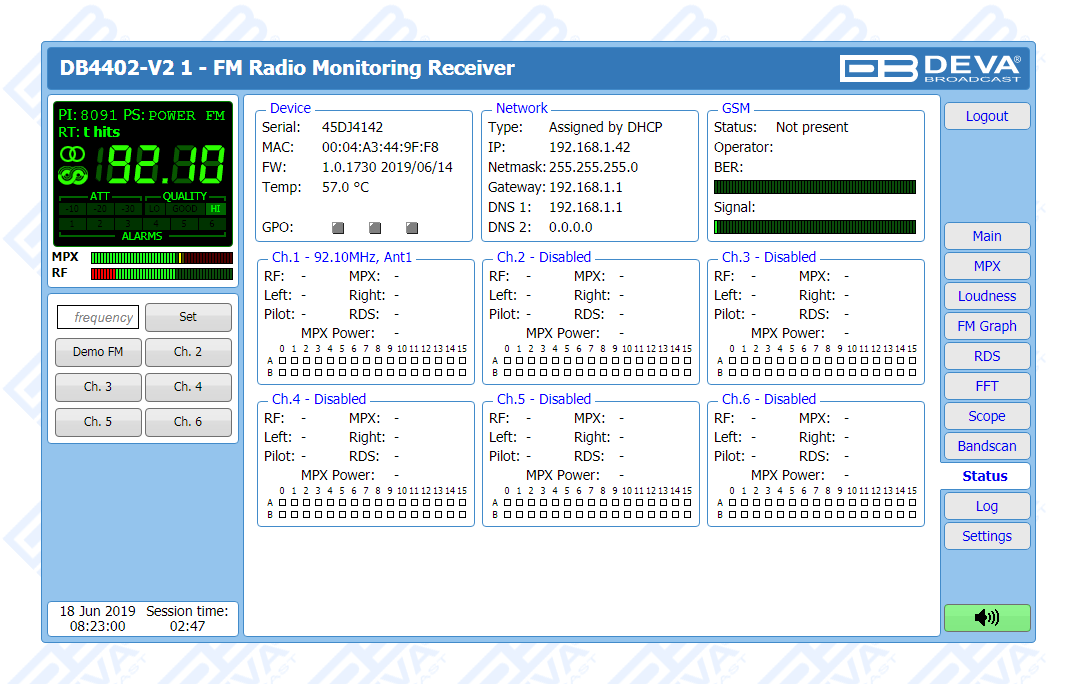Open the FM Graph tab

click(986, 326)
